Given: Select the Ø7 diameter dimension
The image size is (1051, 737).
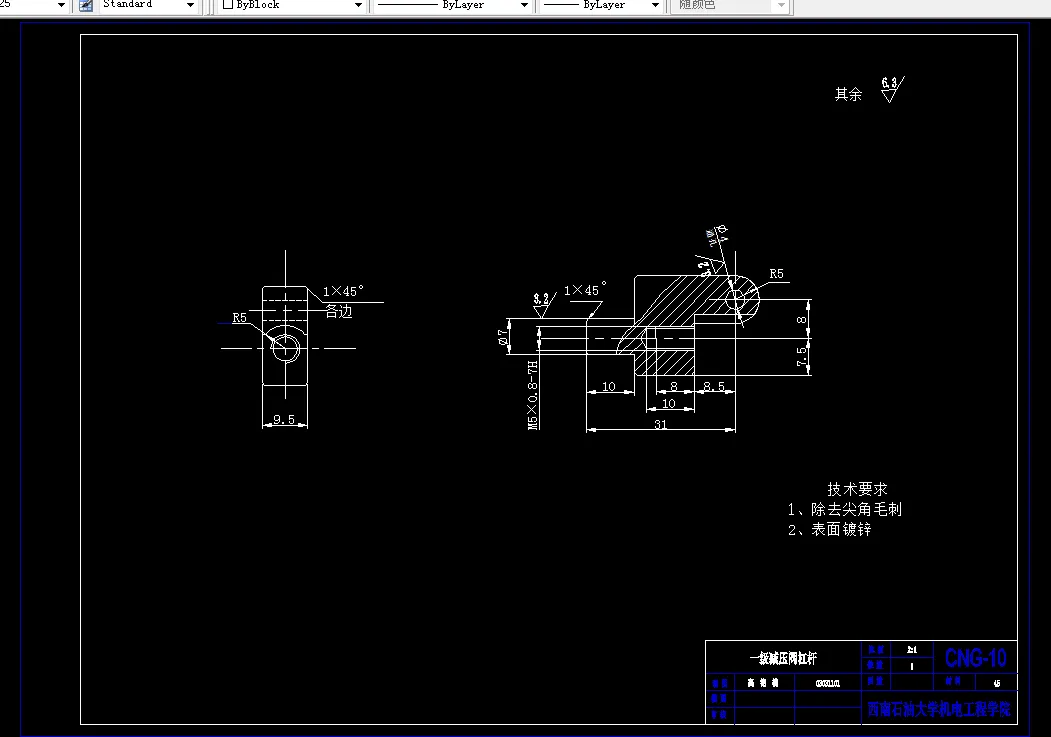Looking at the screenshot, I should pos(503,336).
